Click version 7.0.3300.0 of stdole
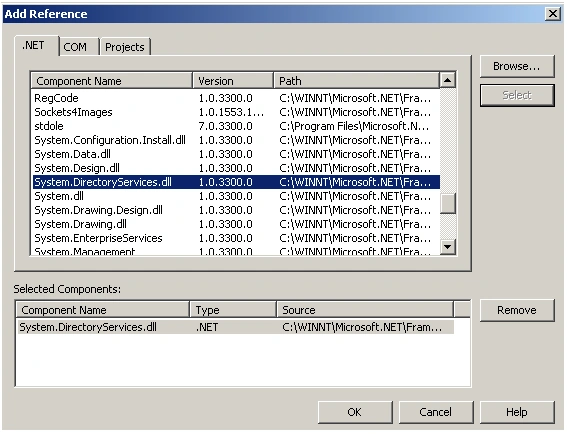Viewport: 567px width, 434px height. 226,126
